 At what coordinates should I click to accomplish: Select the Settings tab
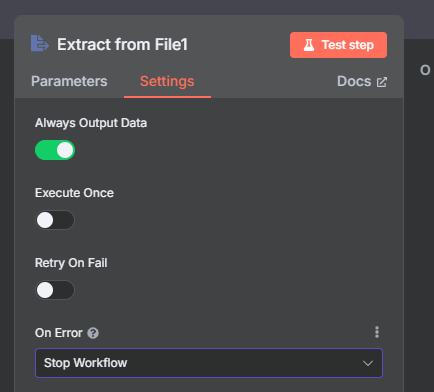pyautogui.click(x=167, y=81)
